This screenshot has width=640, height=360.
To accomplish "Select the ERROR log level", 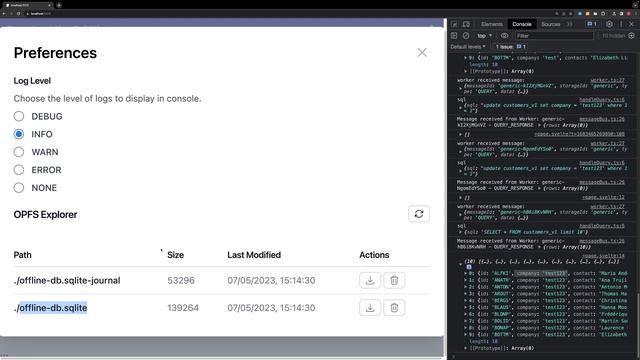I will pos(19,170).
